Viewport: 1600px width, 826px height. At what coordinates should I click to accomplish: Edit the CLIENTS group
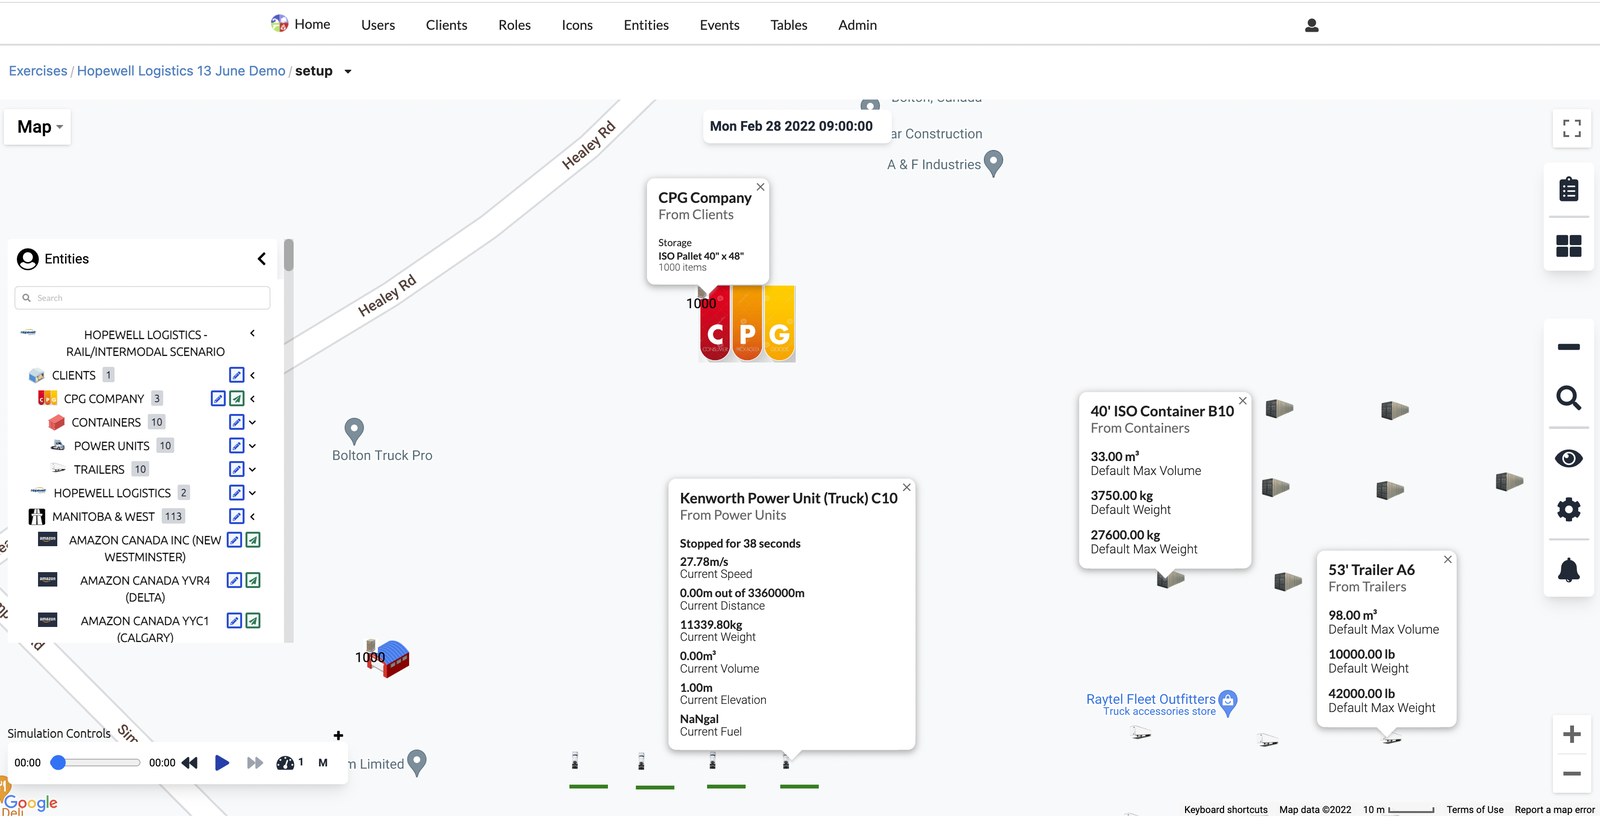237,375
